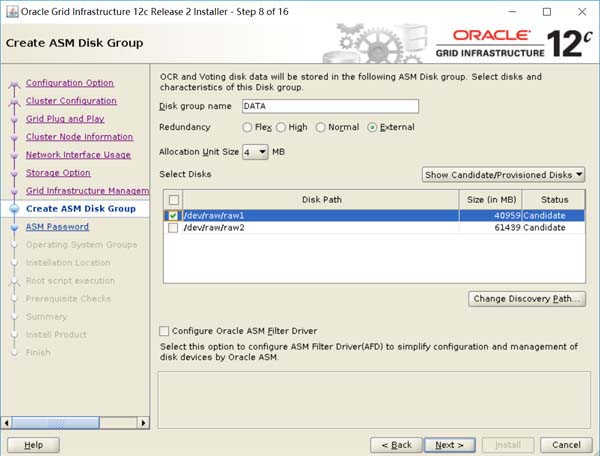
Task: Click the 40959 size cell
Action: (507, 216)
